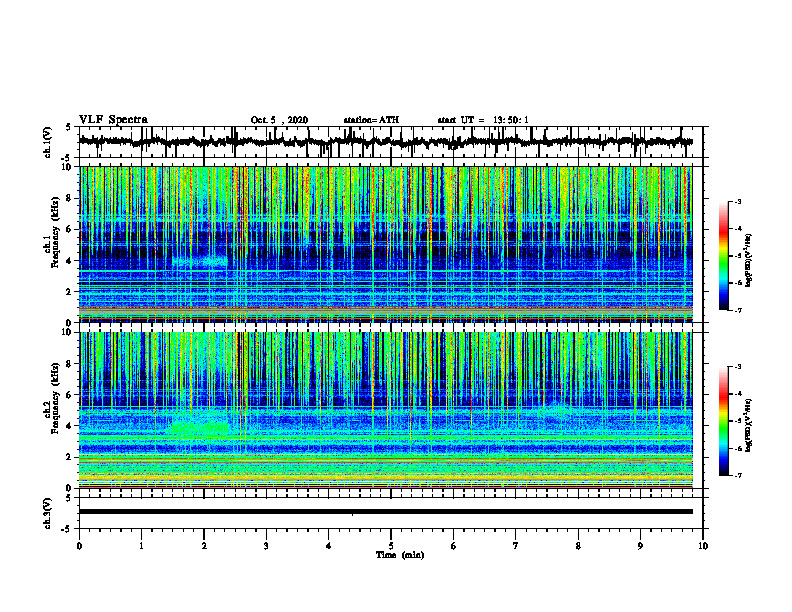Click the ch.1 spectrogram color scale bar
792x612 pixels.
[x=723, y=256]
